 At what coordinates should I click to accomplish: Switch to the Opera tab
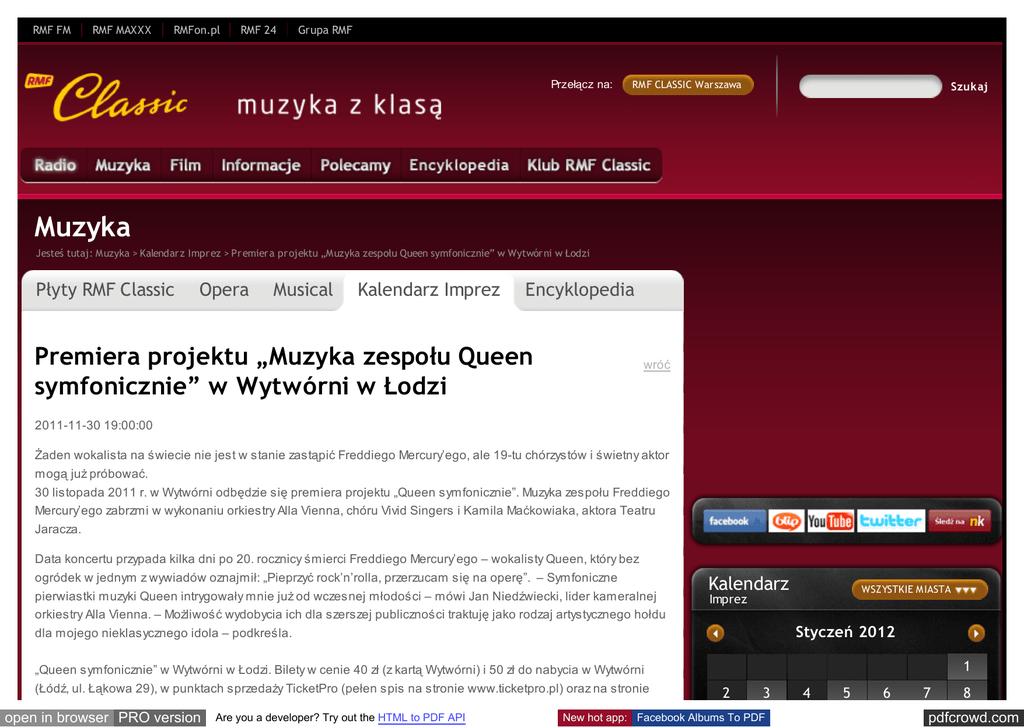tap(224, 290)
